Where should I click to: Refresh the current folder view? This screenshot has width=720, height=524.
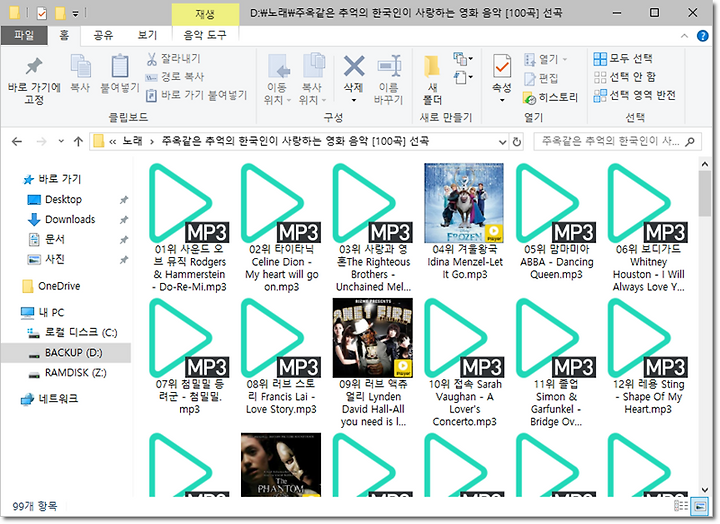point(517,142)
